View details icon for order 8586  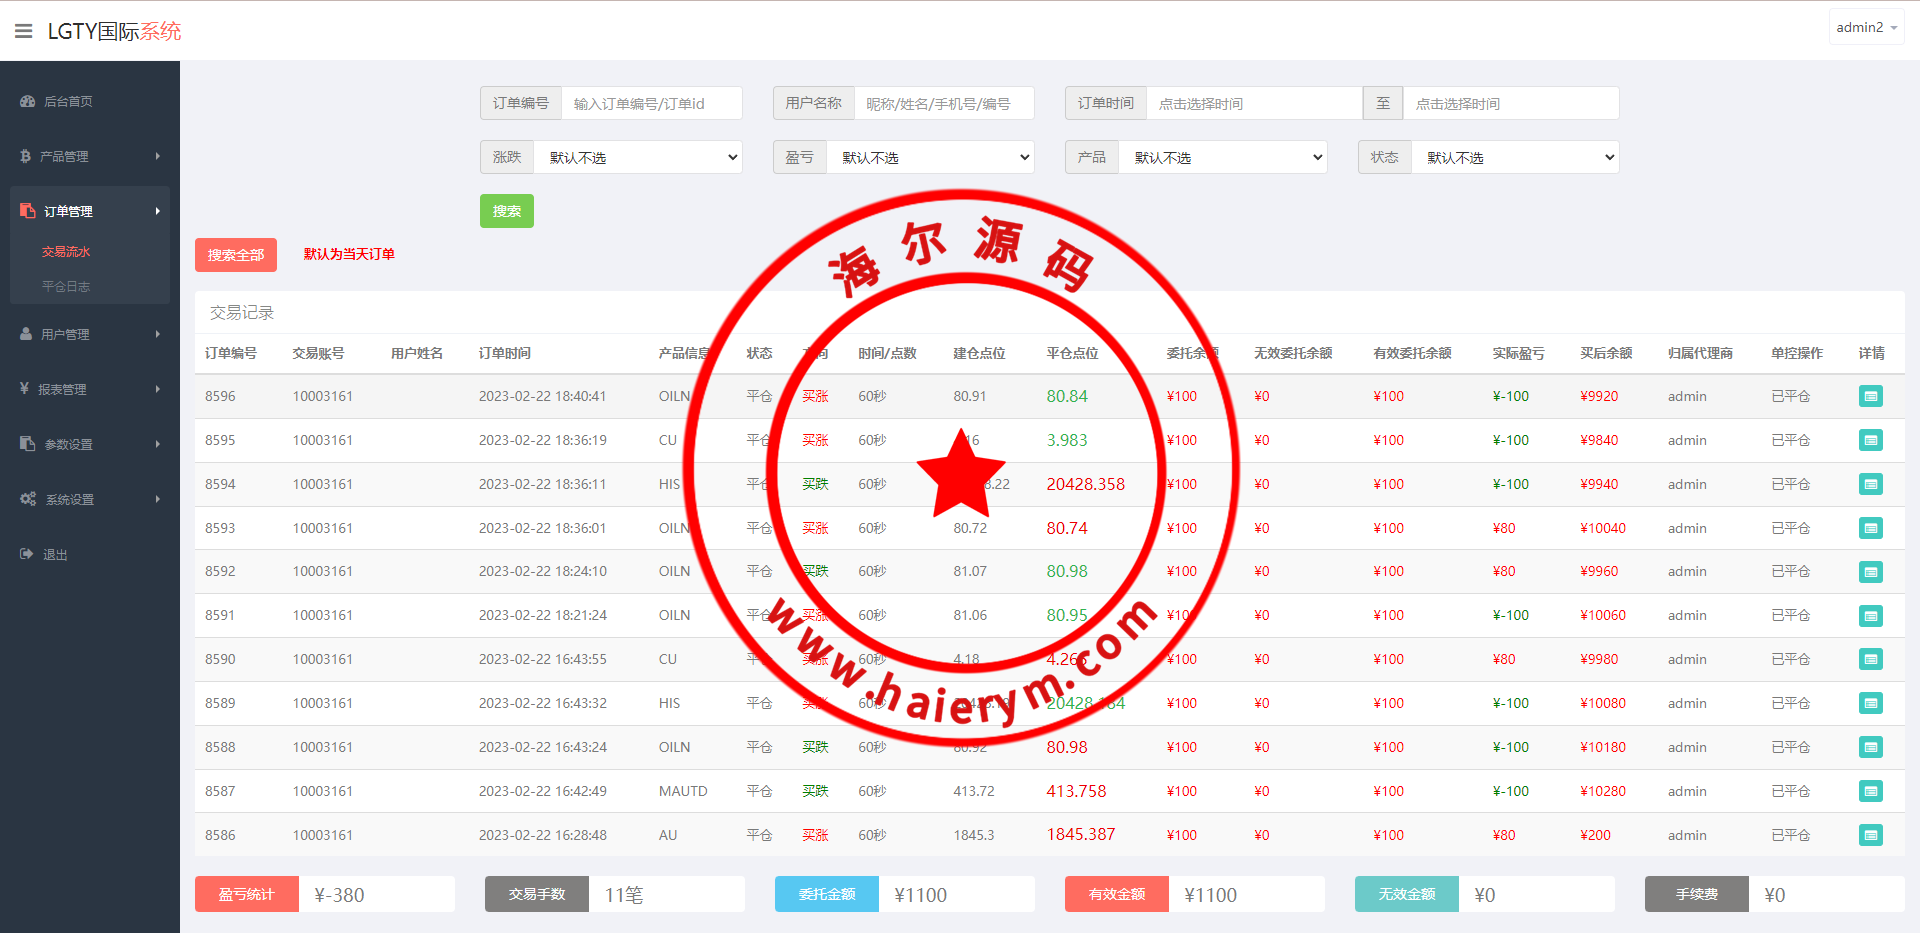click(1870, 835)
